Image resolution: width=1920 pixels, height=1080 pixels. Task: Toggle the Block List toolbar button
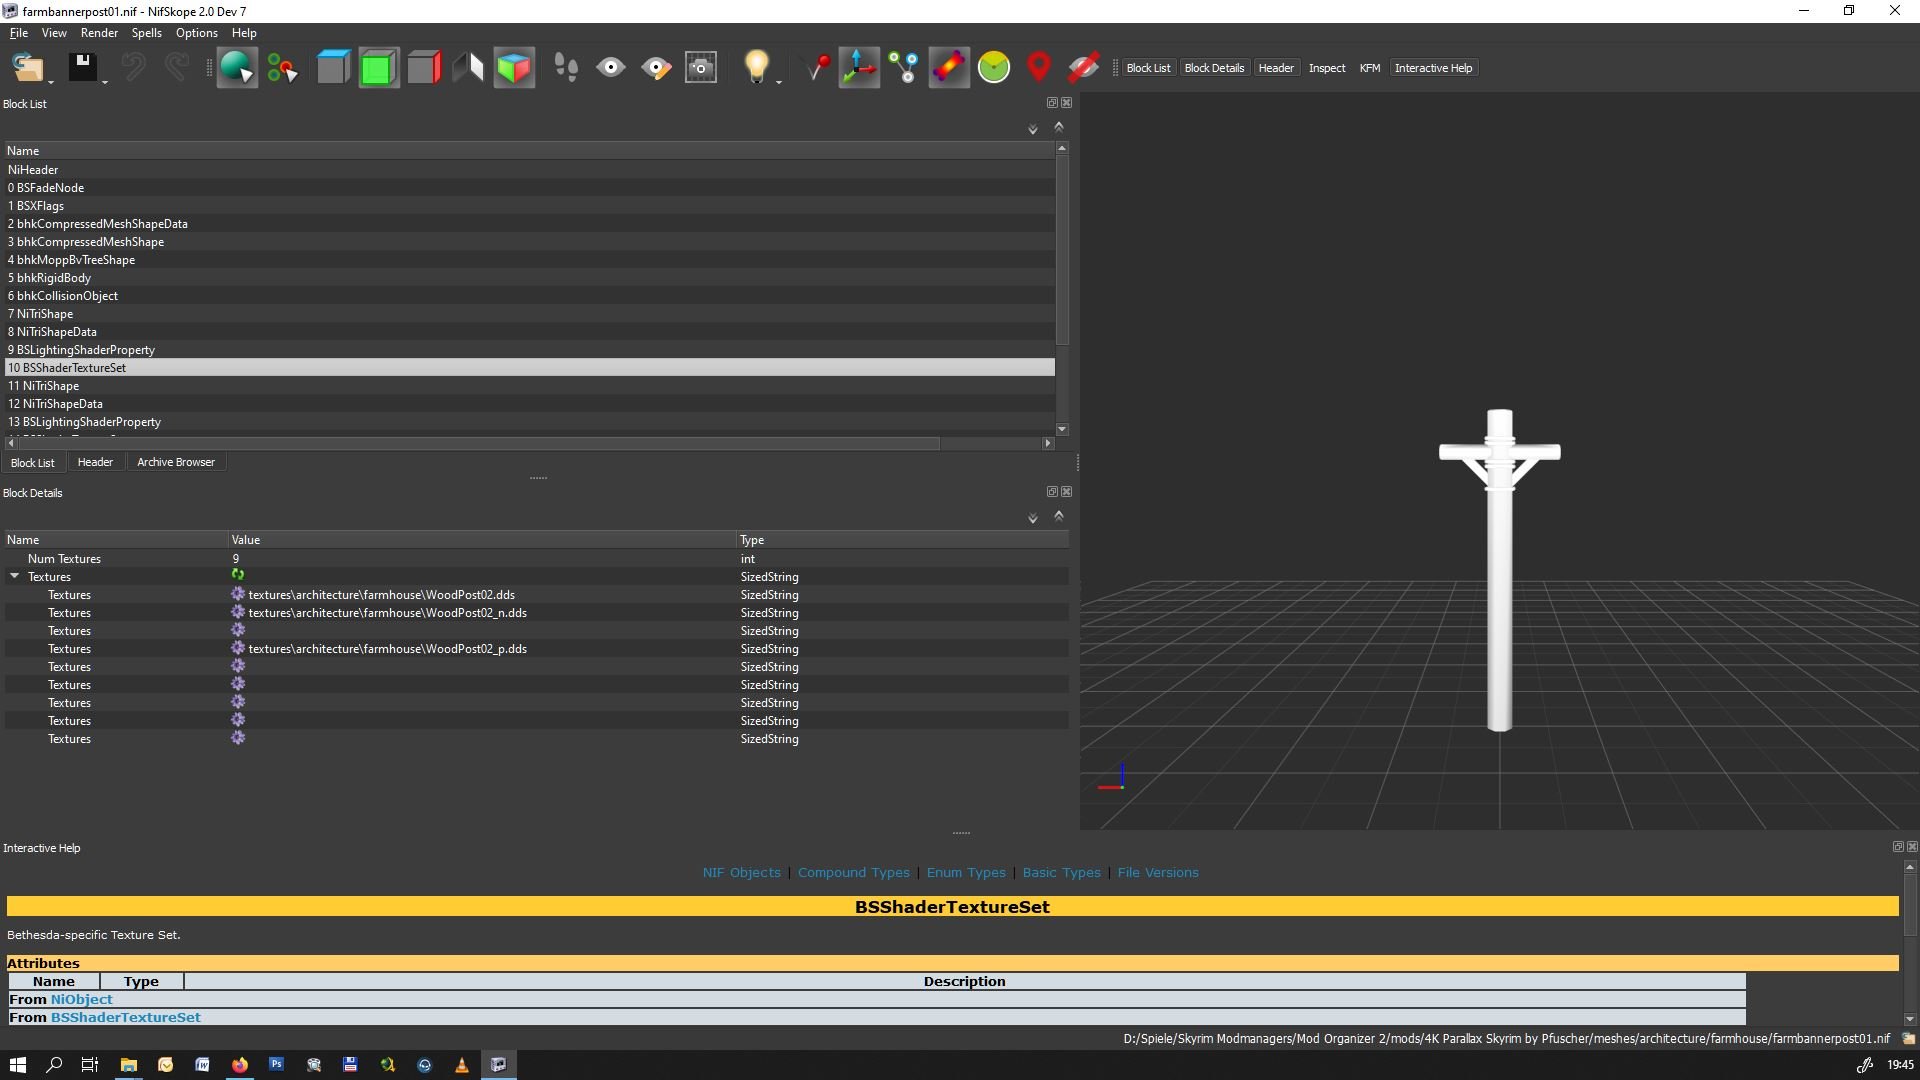point(1148,68)
